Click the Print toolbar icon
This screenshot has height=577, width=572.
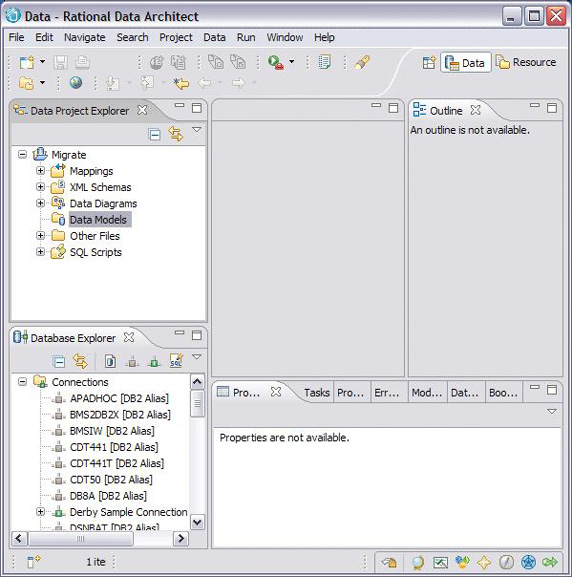pos(82,62)
